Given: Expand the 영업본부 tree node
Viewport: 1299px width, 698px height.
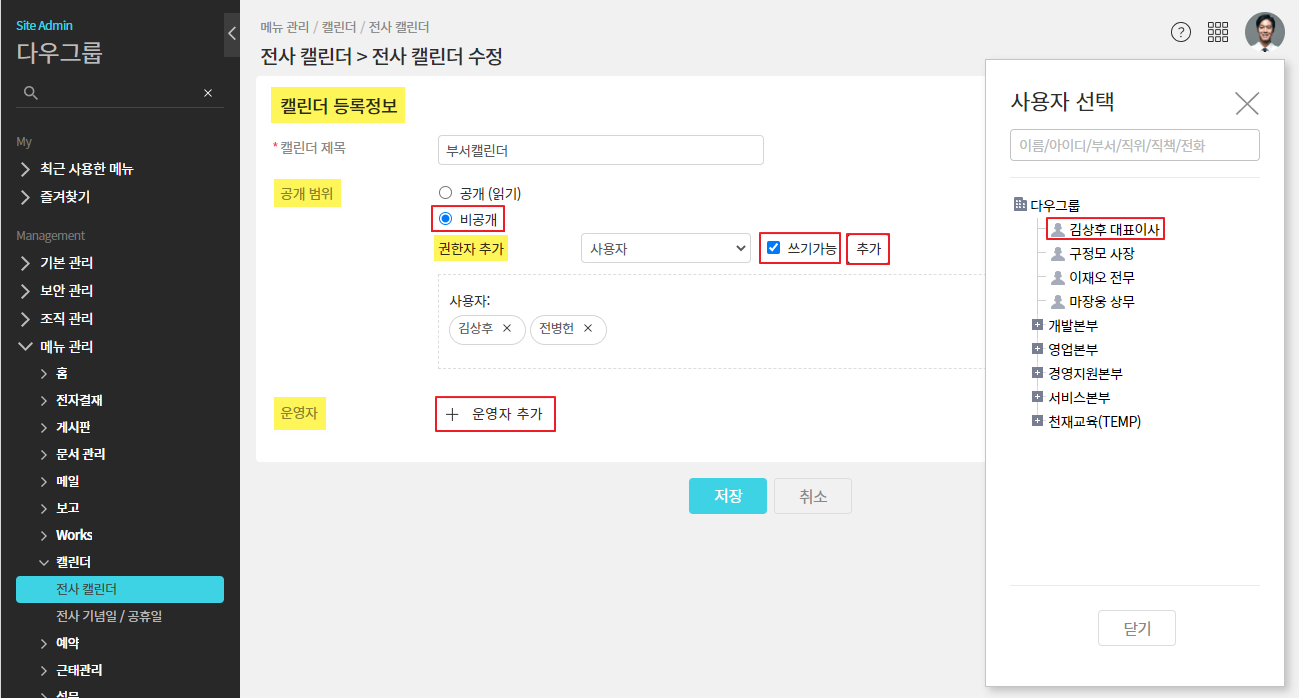Looking at the screenshot, I should click(x=1037, y=349).
